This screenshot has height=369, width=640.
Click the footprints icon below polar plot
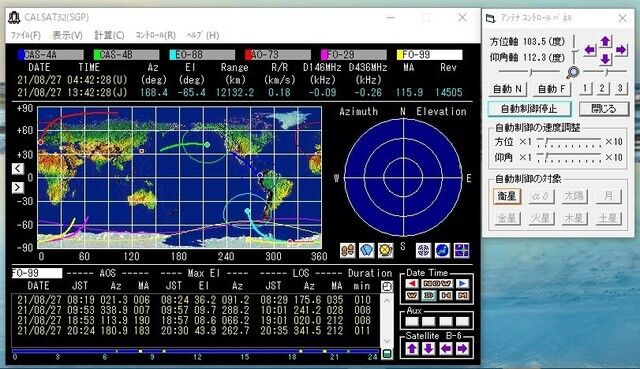(348, 250)
